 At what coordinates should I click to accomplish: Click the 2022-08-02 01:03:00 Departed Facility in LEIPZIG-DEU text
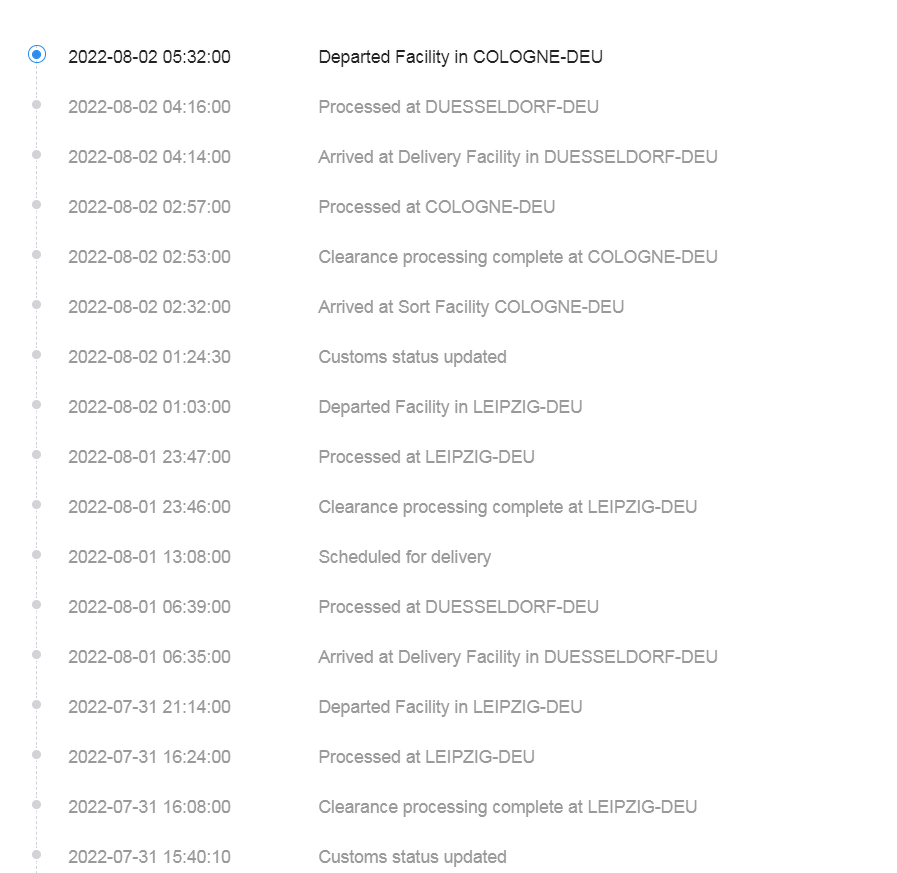click(450, 407)
